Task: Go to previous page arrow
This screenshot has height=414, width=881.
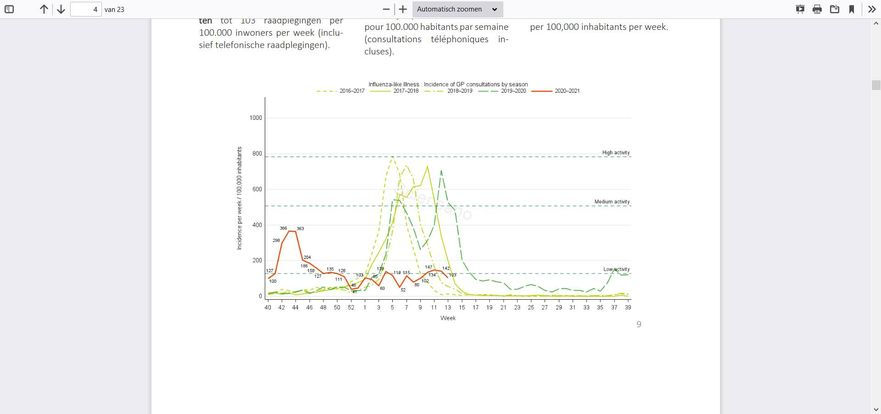Action: 44,9
